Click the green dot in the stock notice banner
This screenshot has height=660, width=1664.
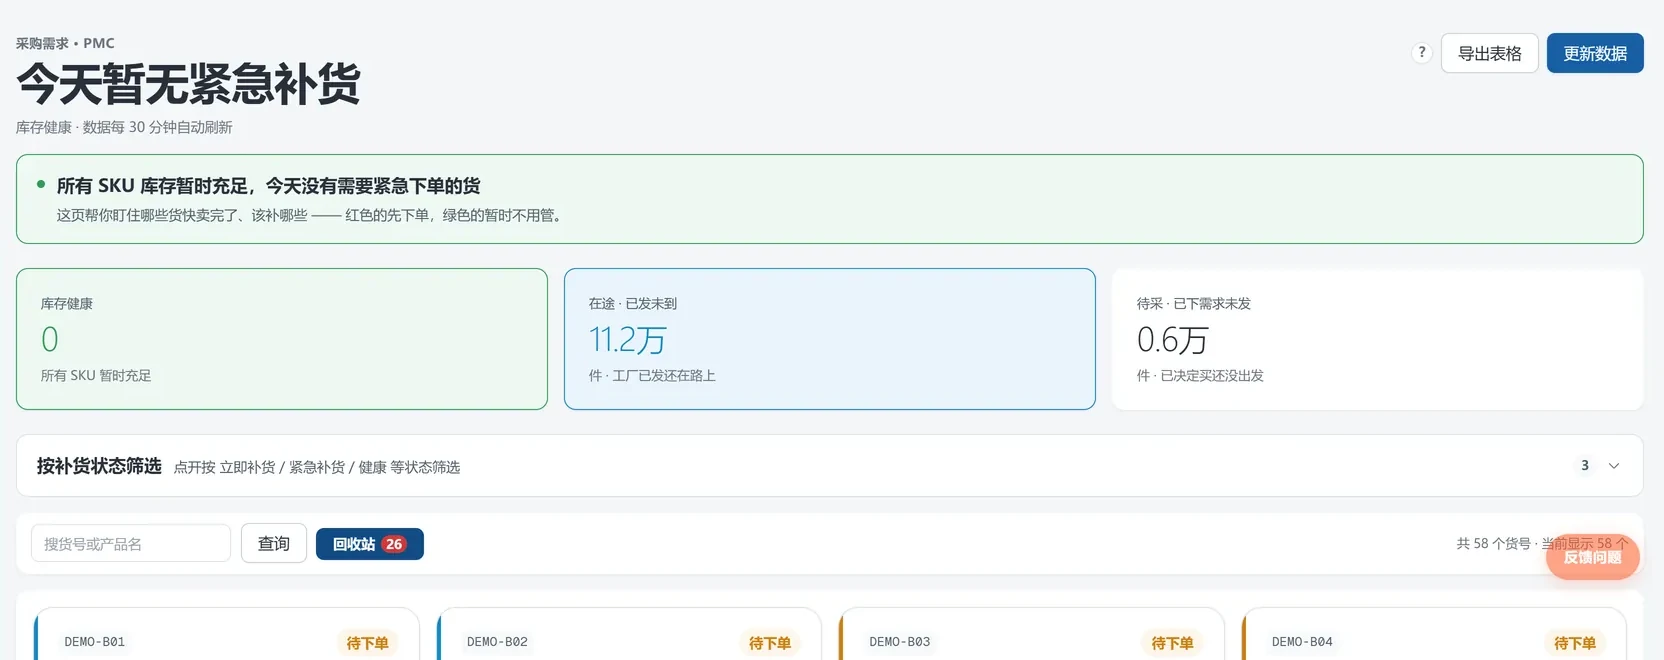41,185
